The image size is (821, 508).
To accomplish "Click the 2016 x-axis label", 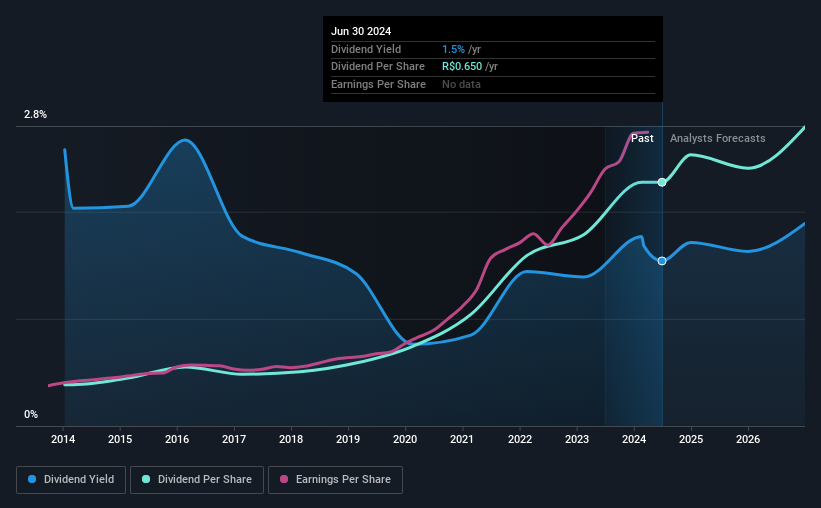I will 177,439.
